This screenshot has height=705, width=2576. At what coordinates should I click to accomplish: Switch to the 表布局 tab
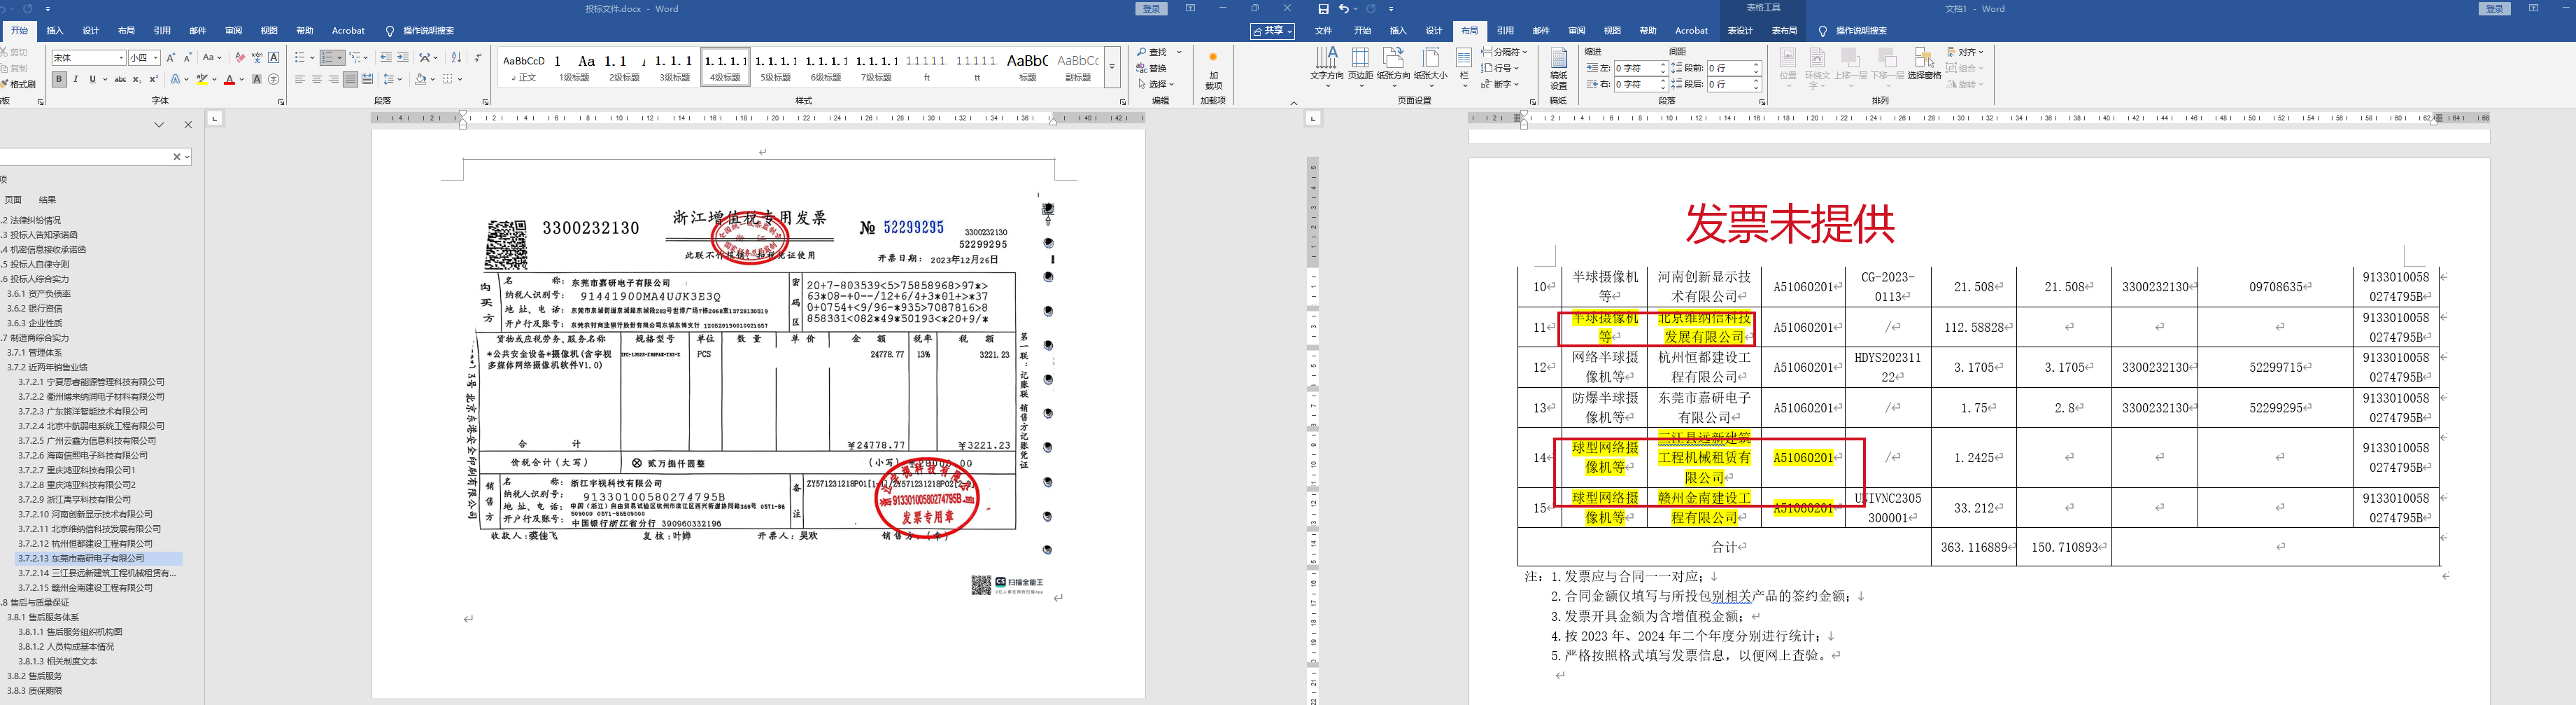[1784, 31]
